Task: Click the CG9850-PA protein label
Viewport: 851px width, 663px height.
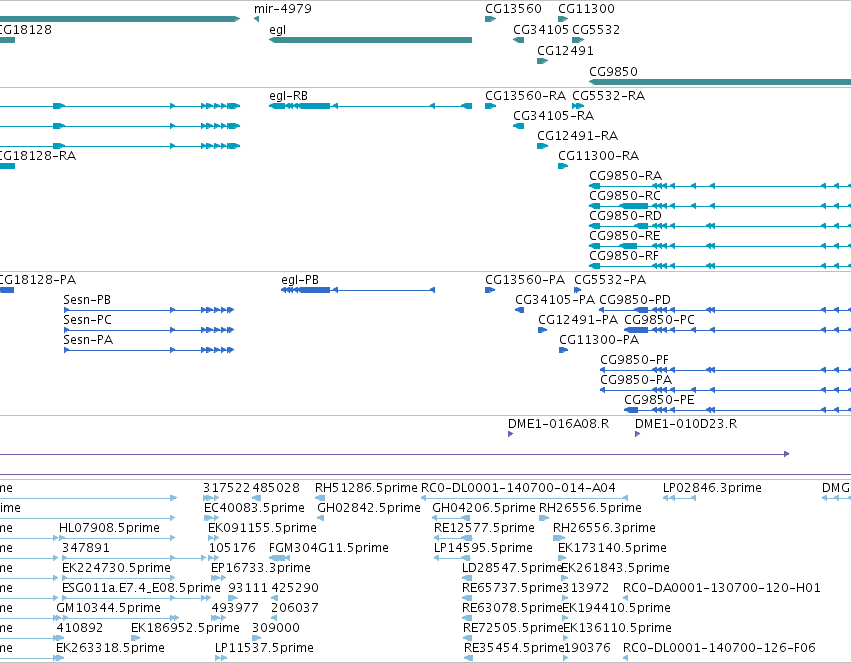Action: 636,379
